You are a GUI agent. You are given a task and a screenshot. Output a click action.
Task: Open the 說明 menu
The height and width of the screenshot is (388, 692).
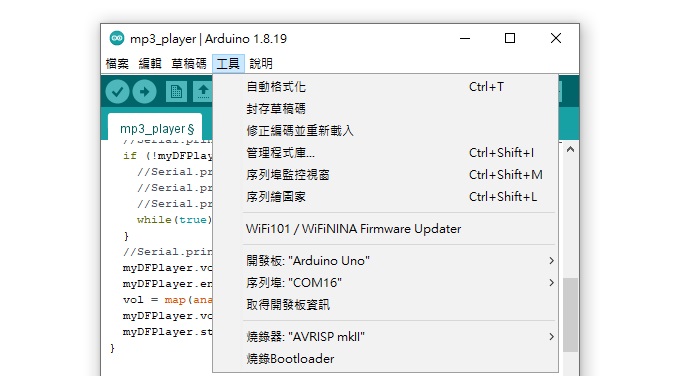[x=261, y=64]
